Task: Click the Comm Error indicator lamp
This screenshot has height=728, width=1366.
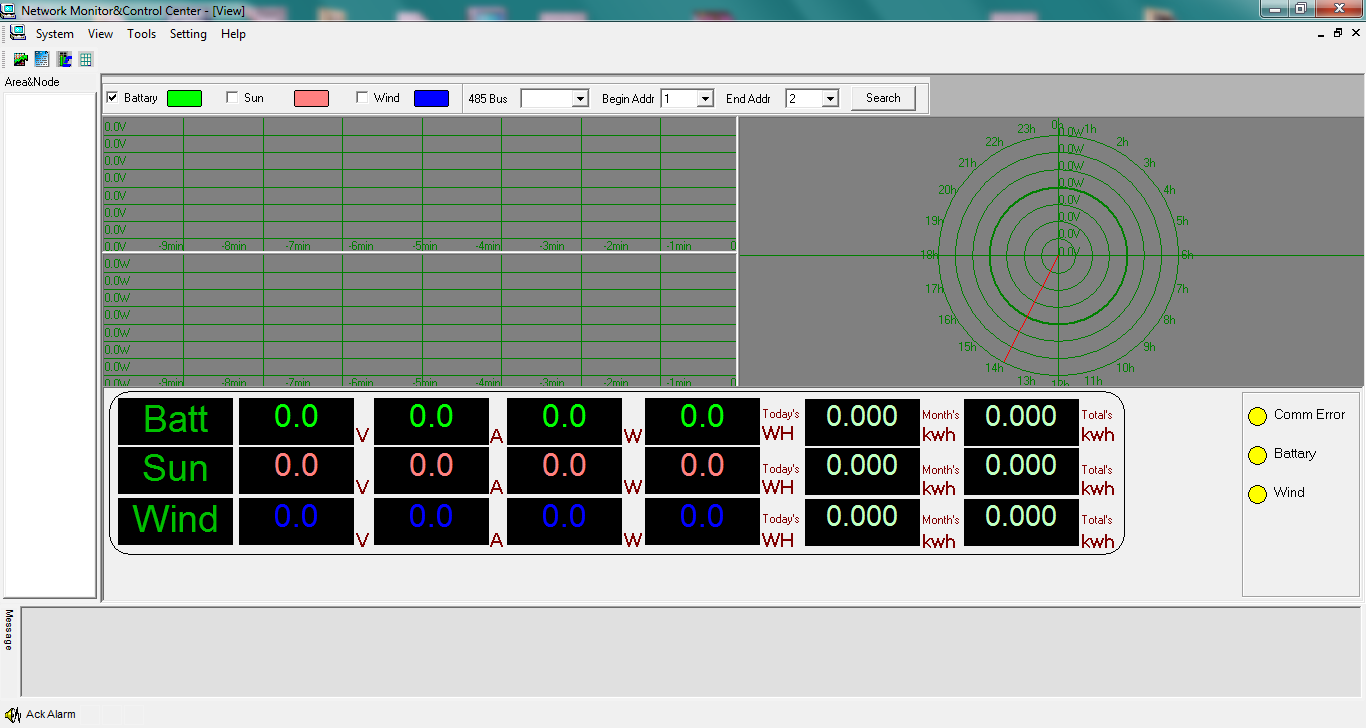Action: (x=1258, y=415)
